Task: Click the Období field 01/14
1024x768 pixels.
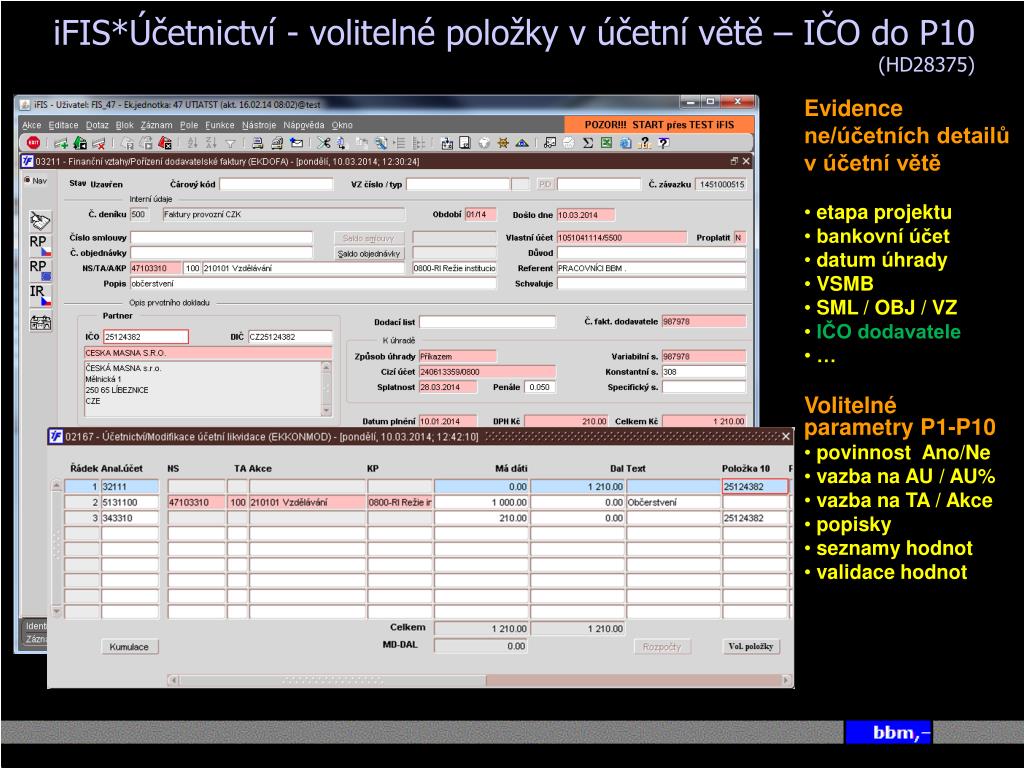Action: pos(480,214)
